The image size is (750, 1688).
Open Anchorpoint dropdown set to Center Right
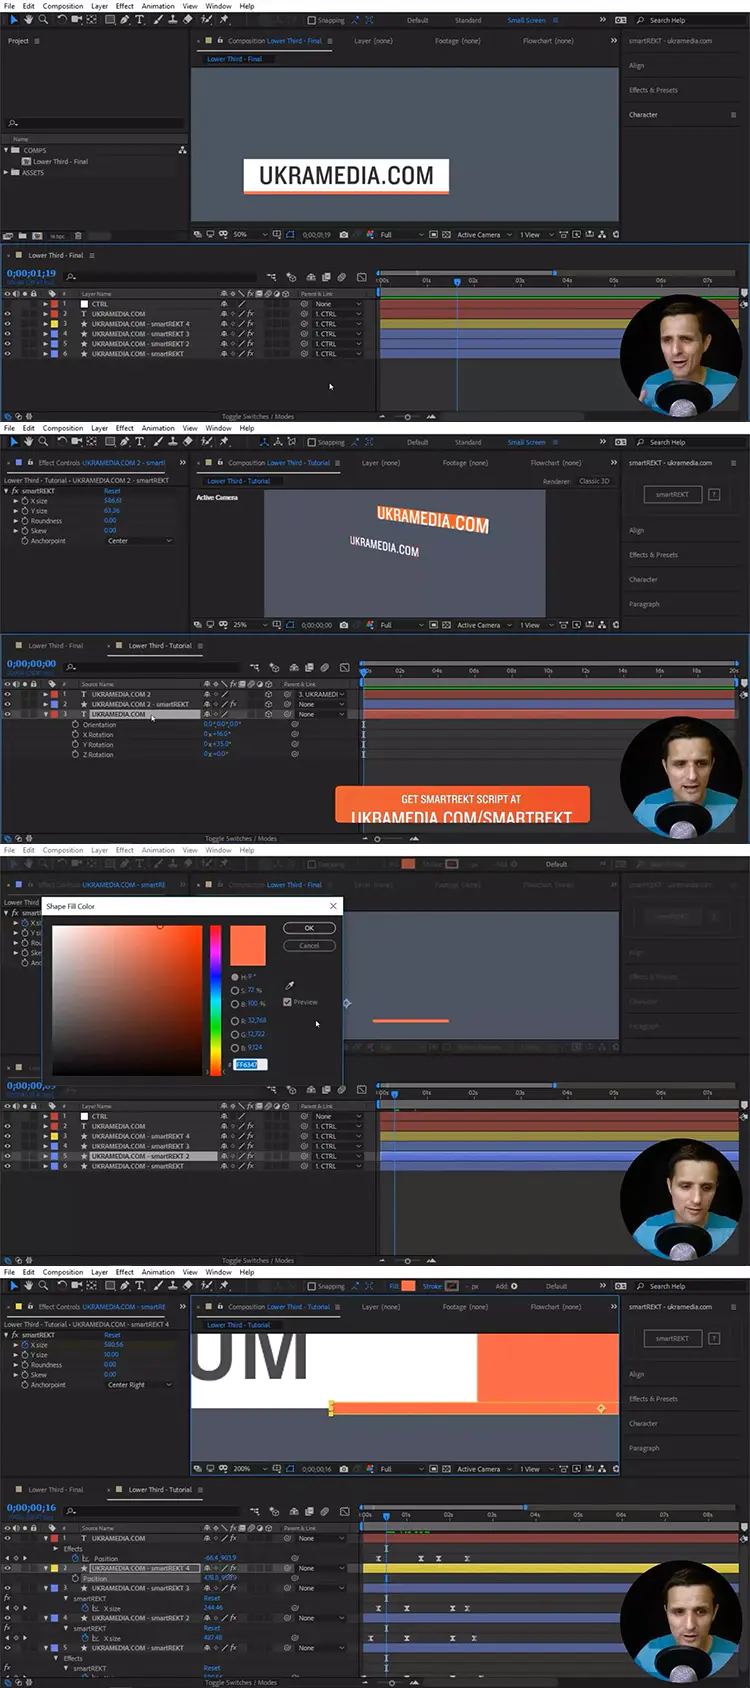pyautogui.click(x=139, y=1385)
